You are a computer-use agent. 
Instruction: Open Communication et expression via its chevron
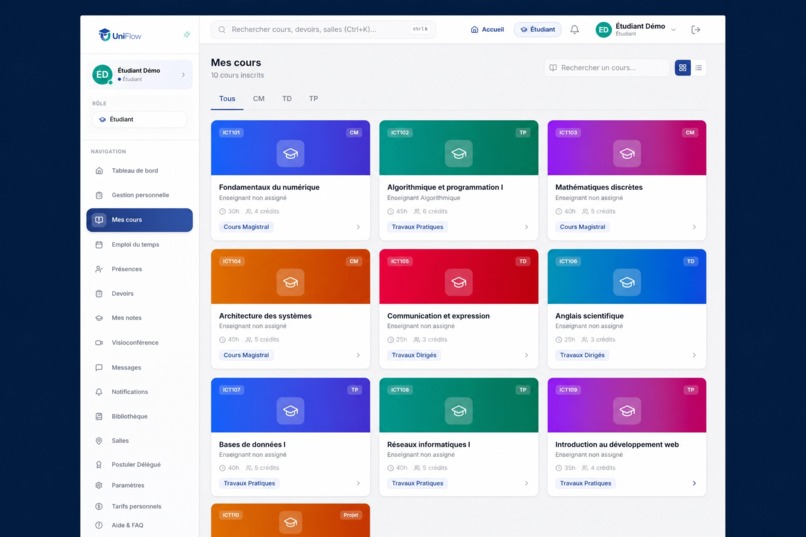point(526,356)
